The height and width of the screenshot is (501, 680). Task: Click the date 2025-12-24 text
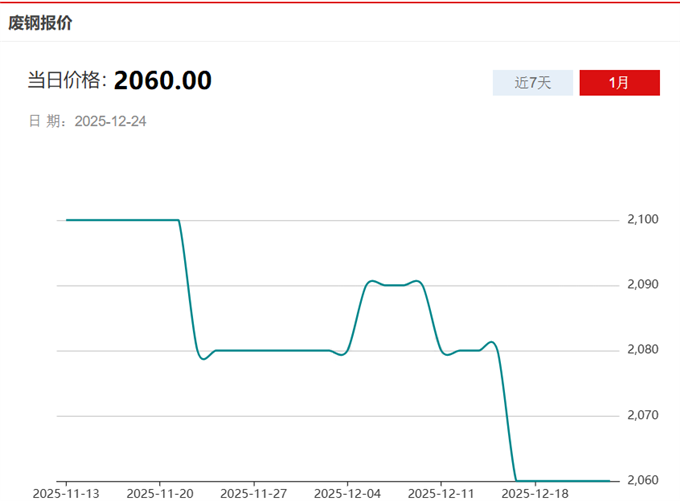point(111,121)
